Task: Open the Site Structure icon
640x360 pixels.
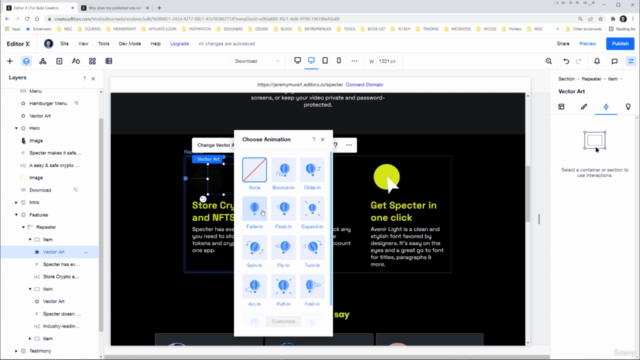Action: [x=42, y=61]
